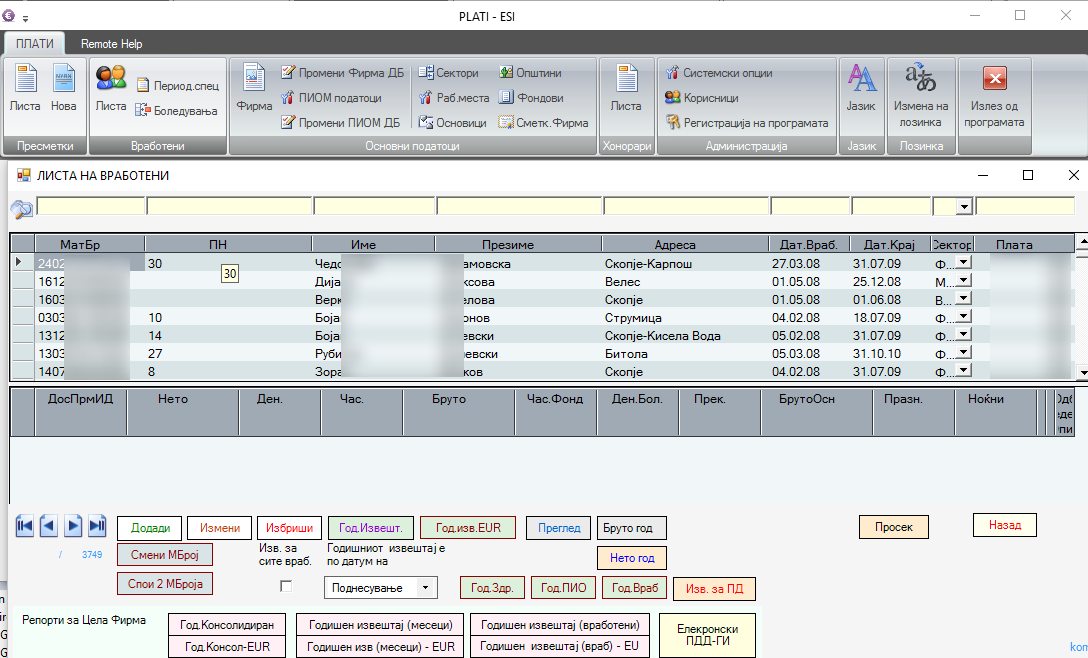The width and height of the screenshot is (1088, 658).
Task: Toggle the Изв. за сите враб. checkbox
Action: click(287, 586)
